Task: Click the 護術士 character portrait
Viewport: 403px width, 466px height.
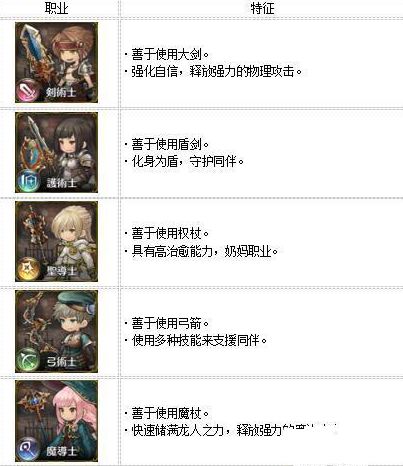Action: click(x=57, y=152)
